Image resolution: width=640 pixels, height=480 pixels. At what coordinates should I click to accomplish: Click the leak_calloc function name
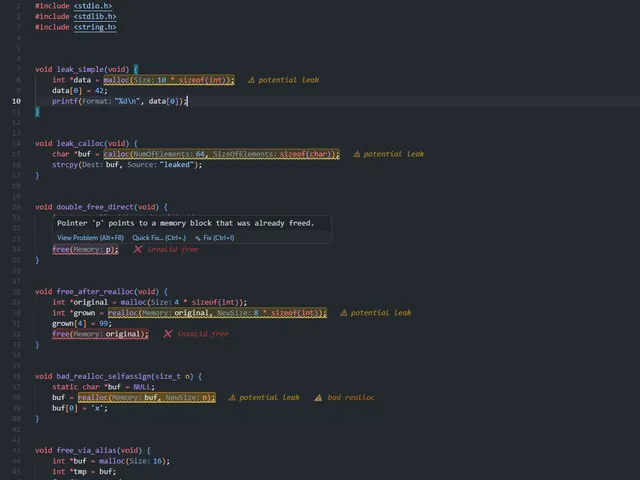pos(80,143)
